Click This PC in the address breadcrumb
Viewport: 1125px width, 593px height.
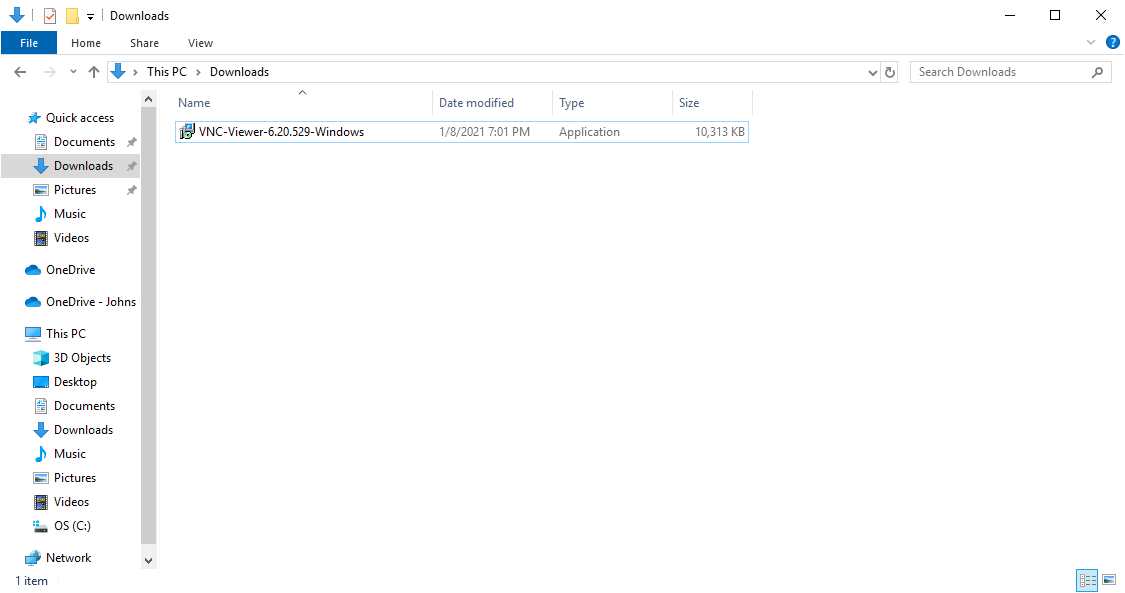[166, 72]
